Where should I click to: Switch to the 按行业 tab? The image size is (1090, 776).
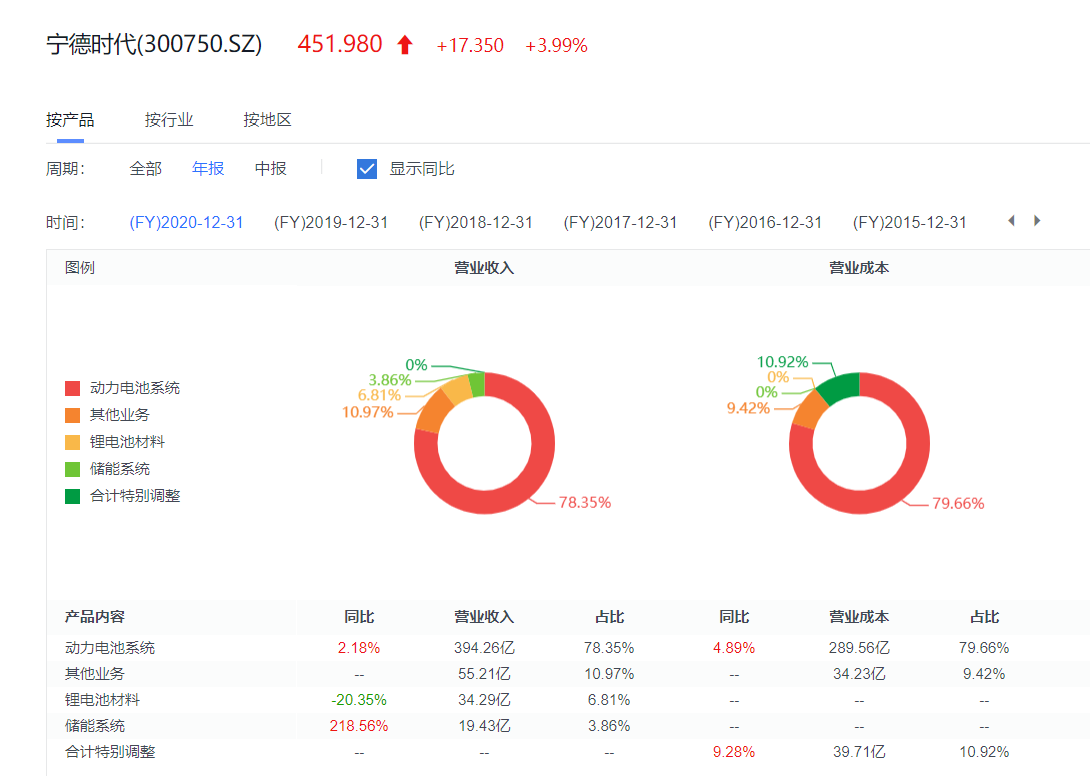pyautogui.click(x=169, y=120)
